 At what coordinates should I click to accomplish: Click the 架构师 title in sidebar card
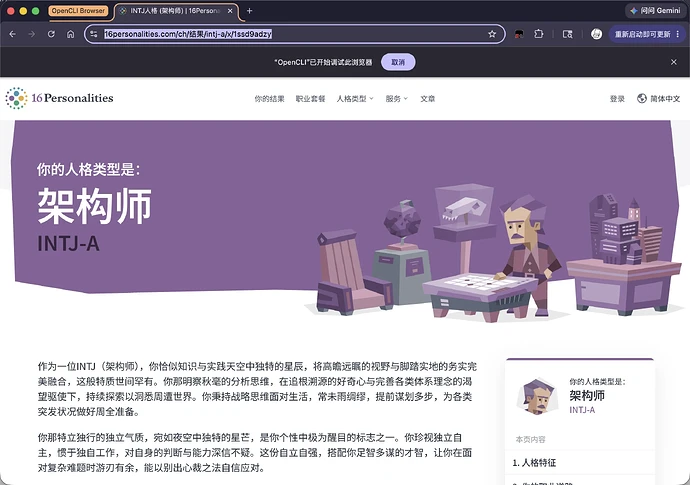[x=587, y=395]
